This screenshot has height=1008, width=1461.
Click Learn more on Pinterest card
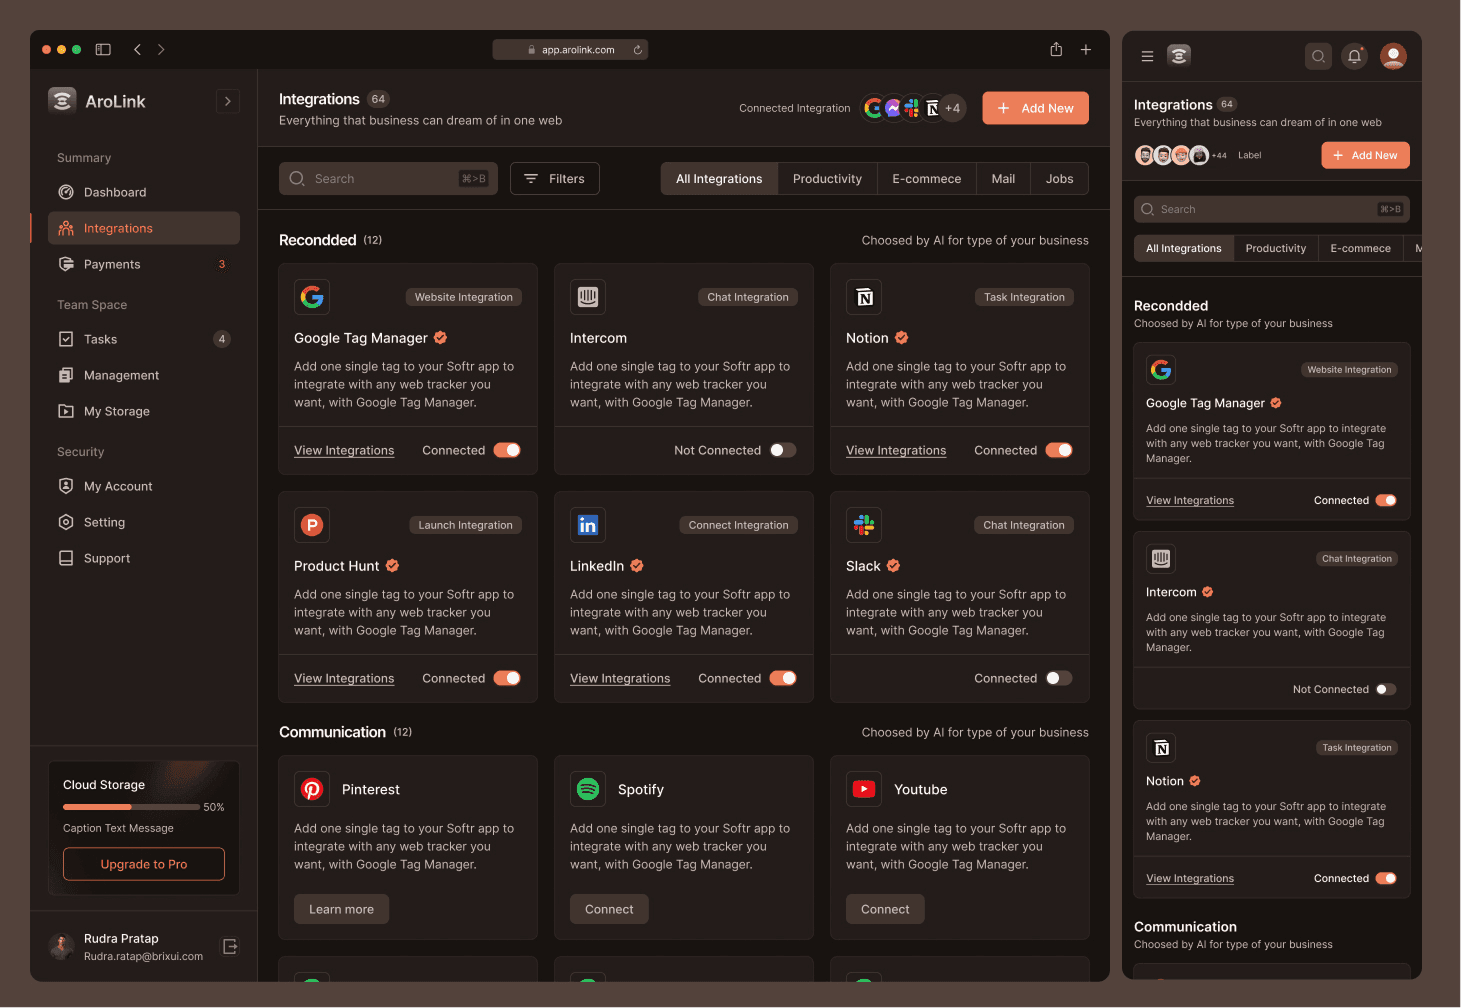(341, 909)
